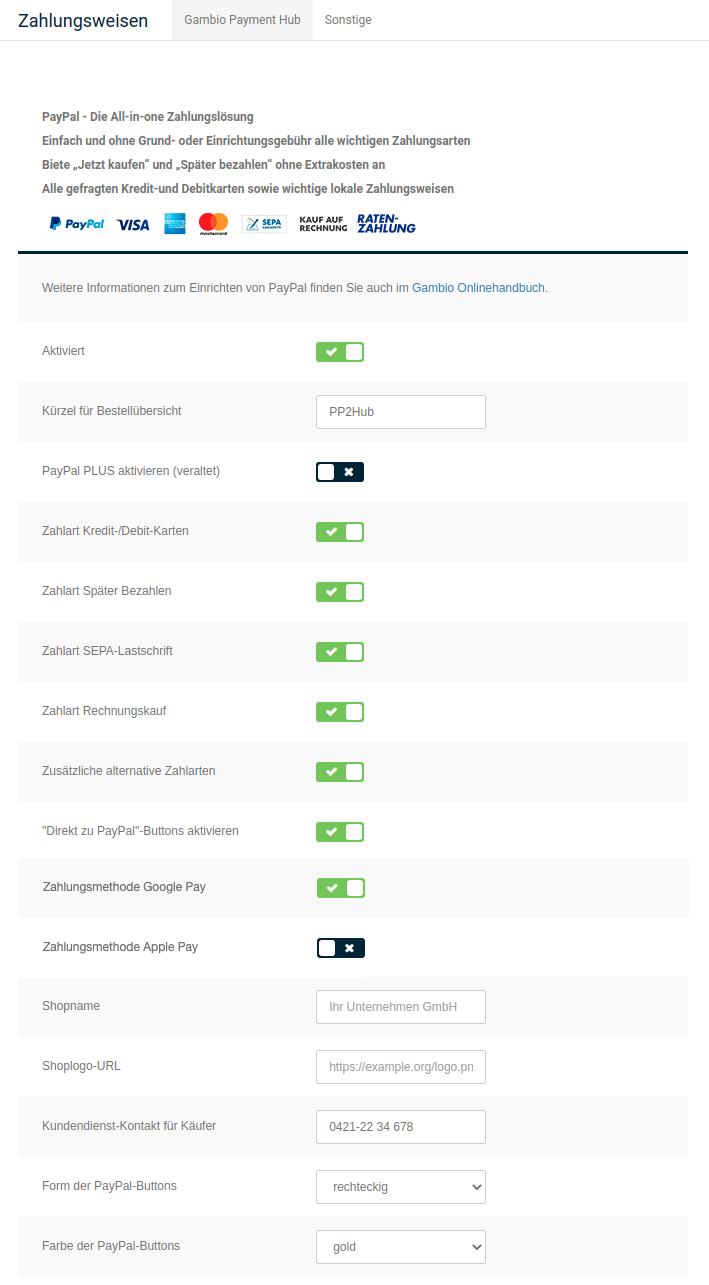Click the Kürzel für Bestellübersicht field
The height and width of the screenshot is (1285, 709).
(401, 412)
